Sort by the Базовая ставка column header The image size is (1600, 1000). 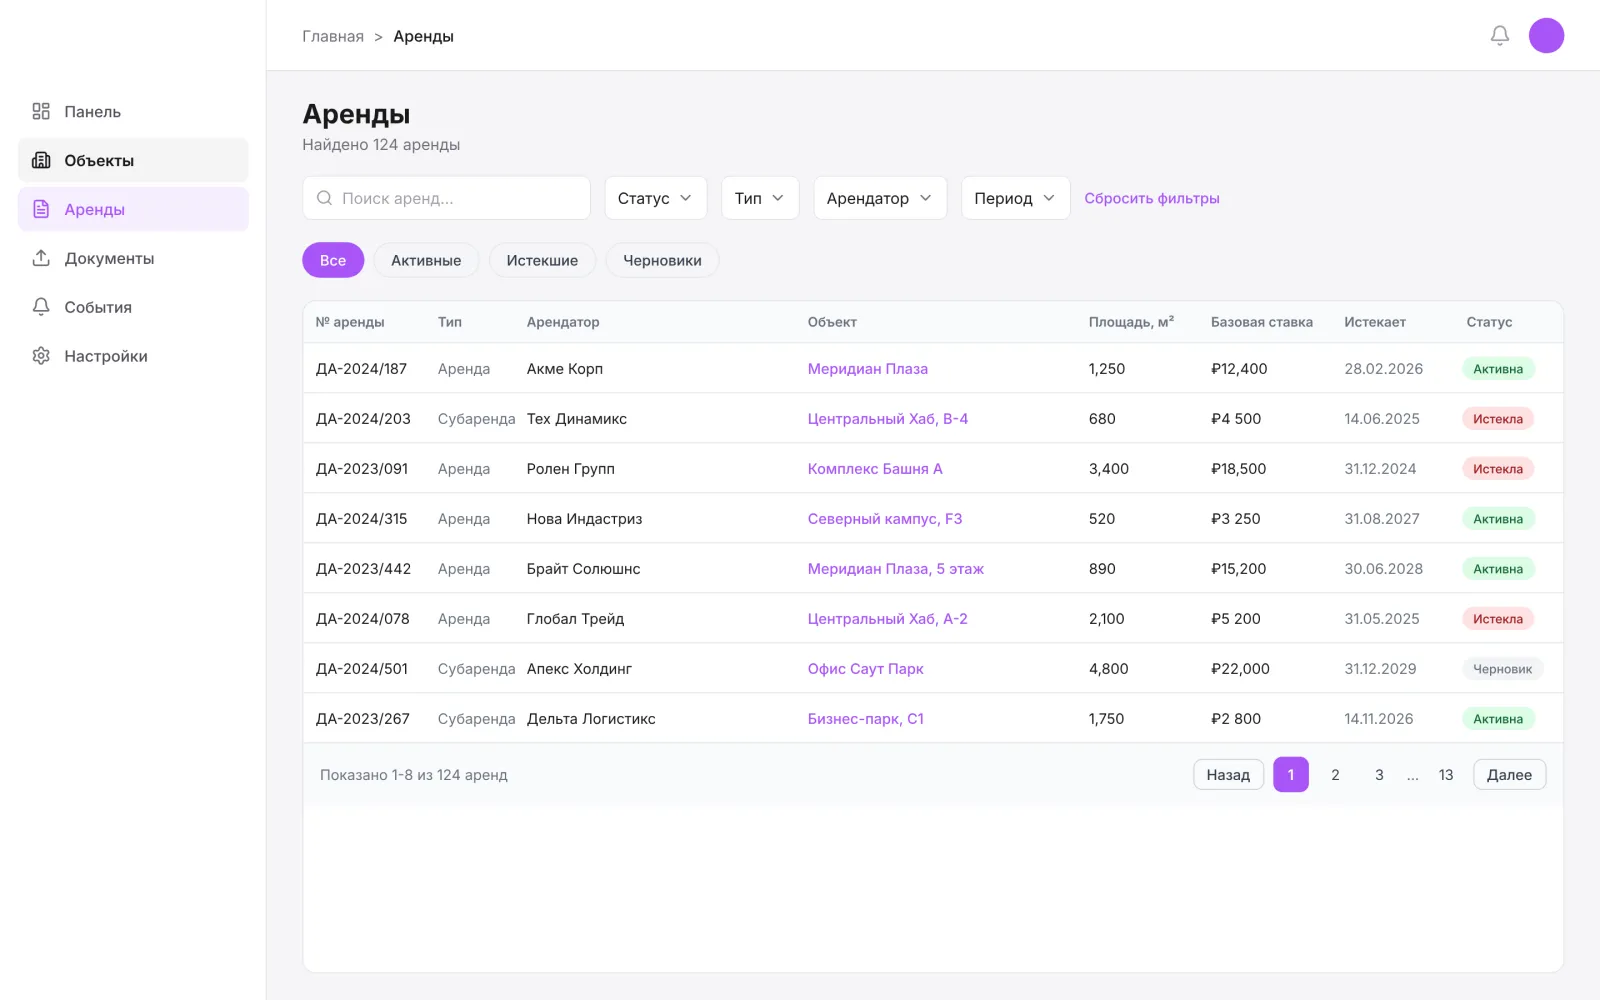click(1261, 322)
